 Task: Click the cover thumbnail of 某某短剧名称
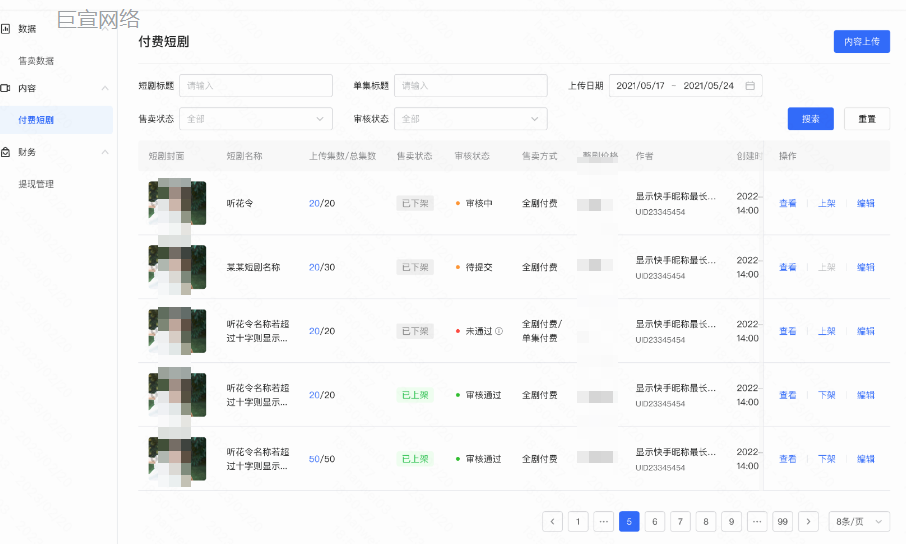(177, 267)
